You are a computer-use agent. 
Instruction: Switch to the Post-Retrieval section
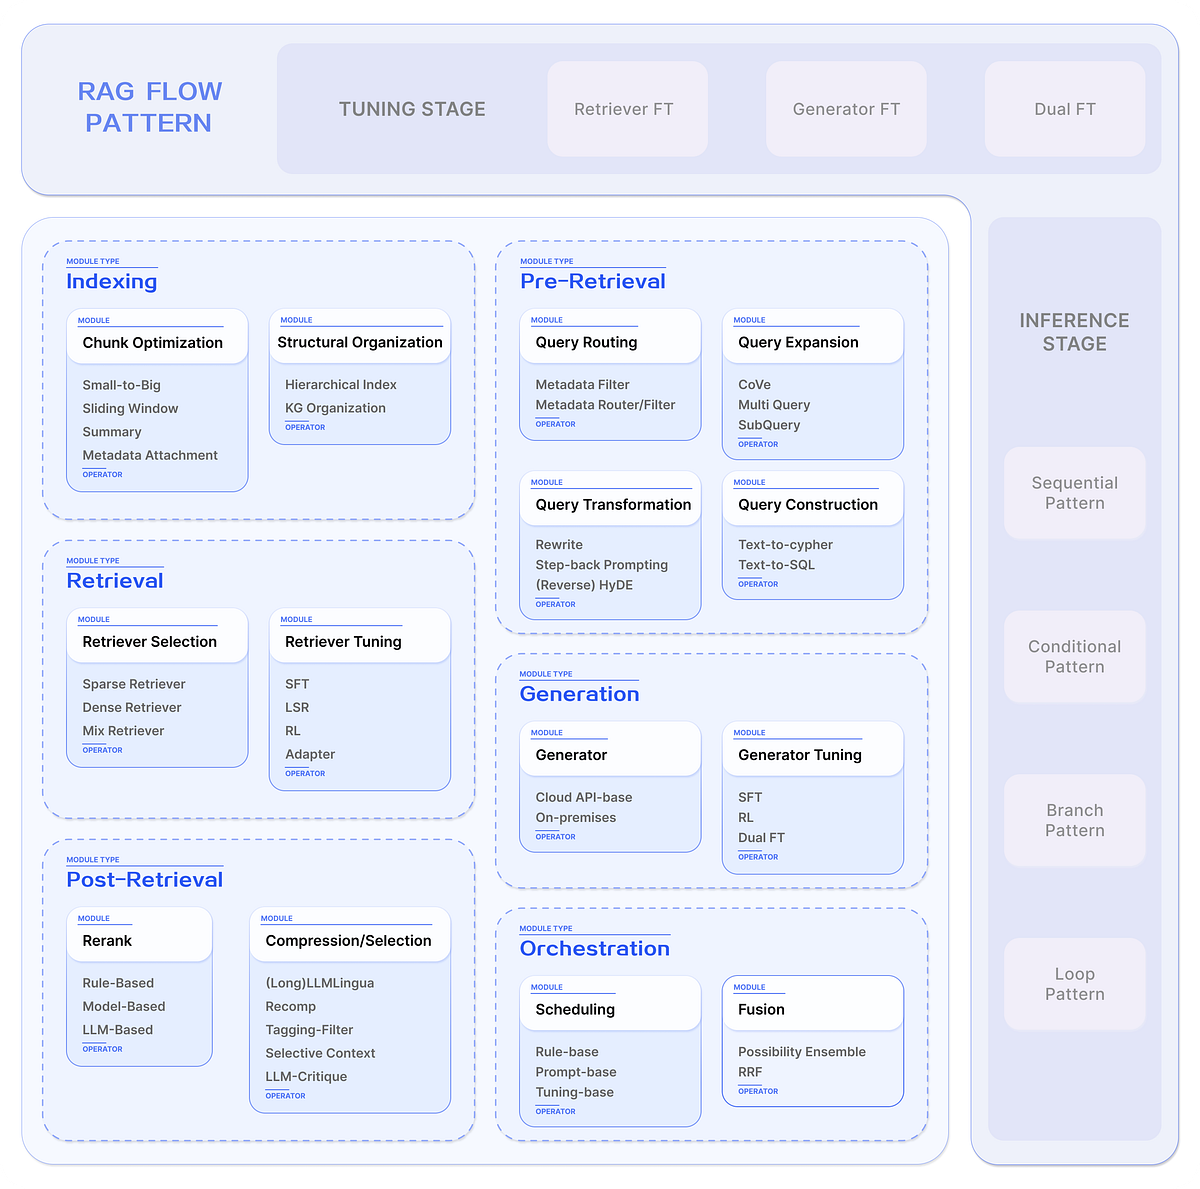click(144, 879)
